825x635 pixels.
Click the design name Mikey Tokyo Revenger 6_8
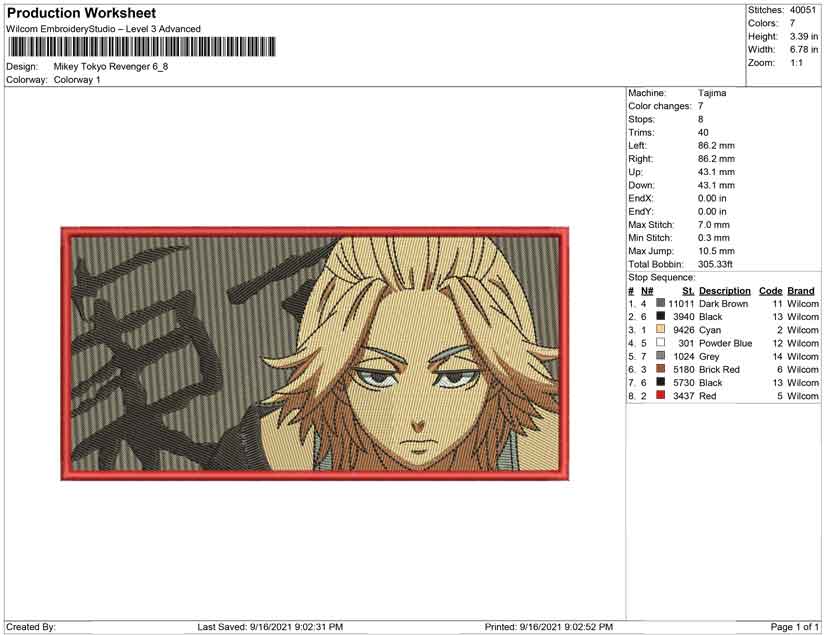tap(111, 67)
